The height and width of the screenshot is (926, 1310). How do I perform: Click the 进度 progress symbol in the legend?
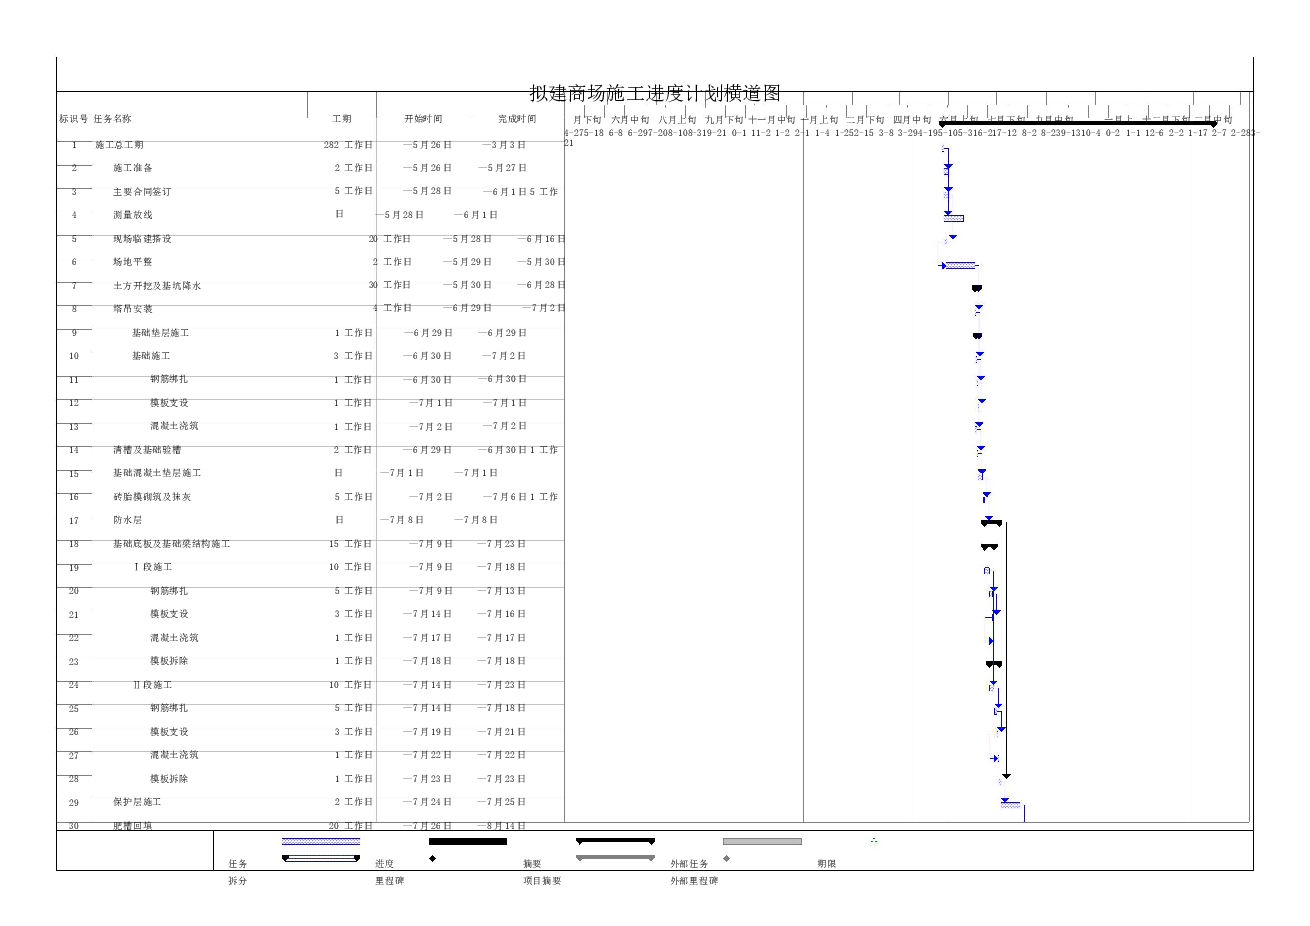click(468, 841)
